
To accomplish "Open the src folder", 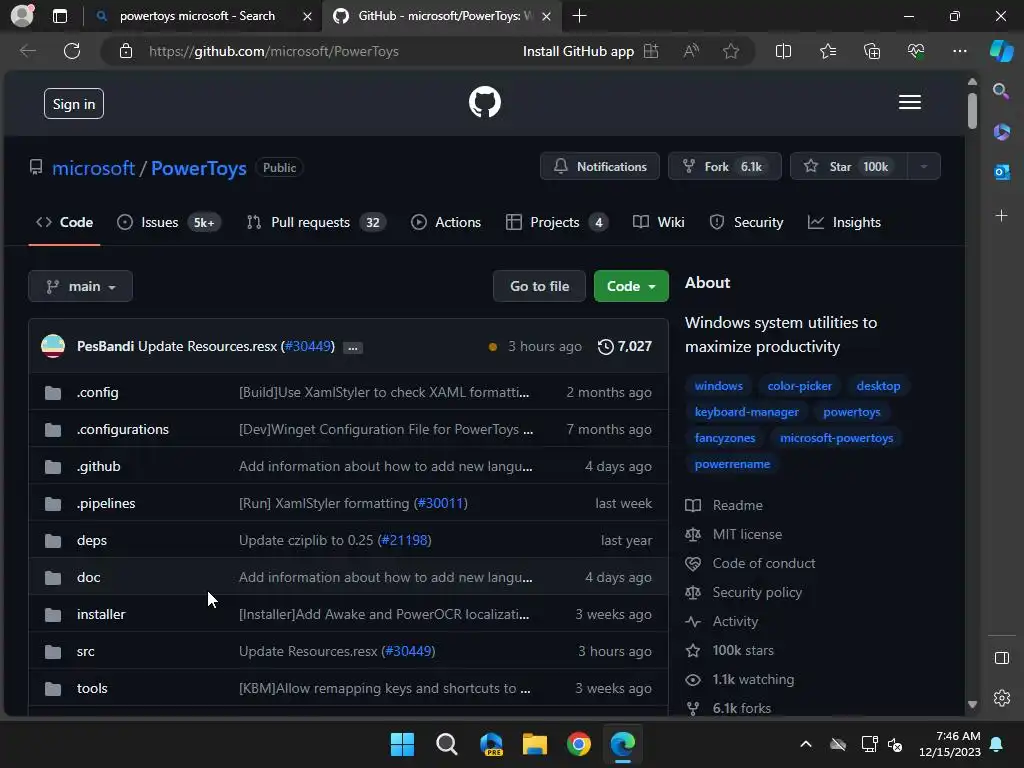I will [86, 652].
